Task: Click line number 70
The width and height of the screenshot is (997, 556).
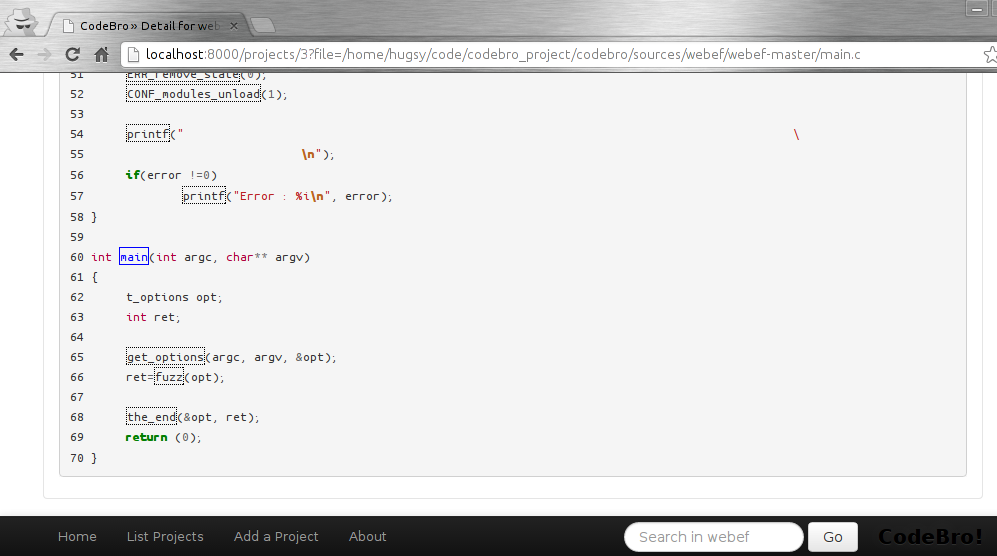Action: [x=77, y=458]
